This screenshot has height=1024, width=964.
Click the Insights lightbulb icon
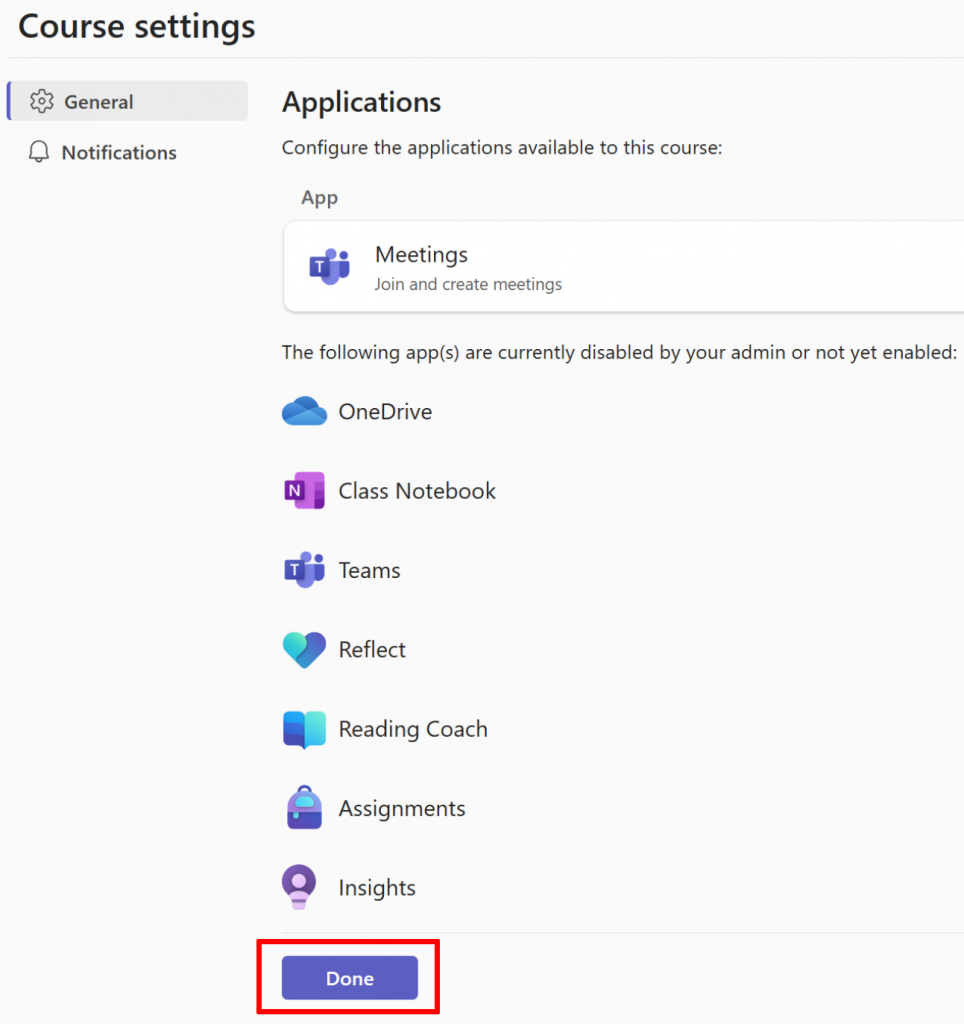pyautogui.click(x=299, y=888)
